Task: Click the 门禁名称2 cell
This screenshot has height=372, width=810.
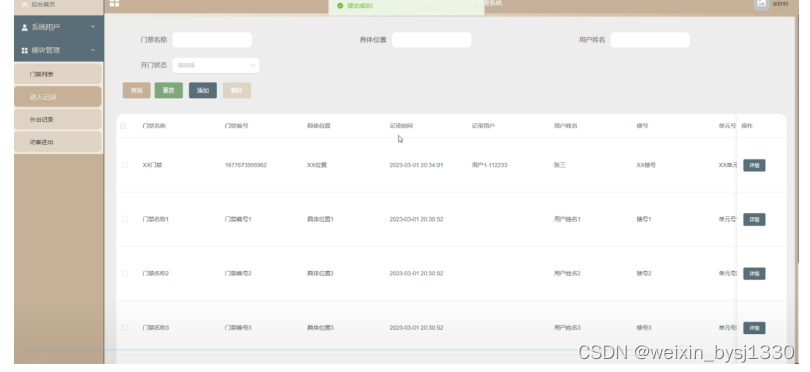Action: point(155,273)
